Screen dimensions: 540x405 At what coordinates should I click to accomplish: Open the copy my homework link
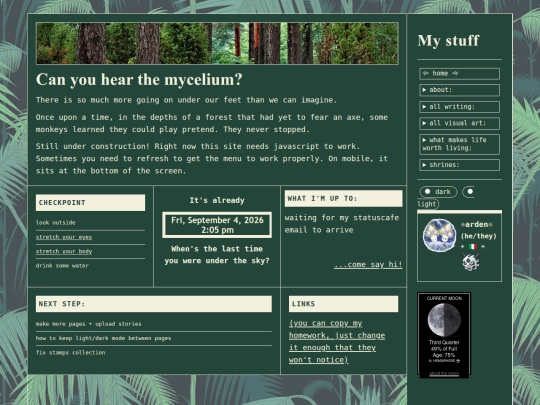(x=337, y=342)
